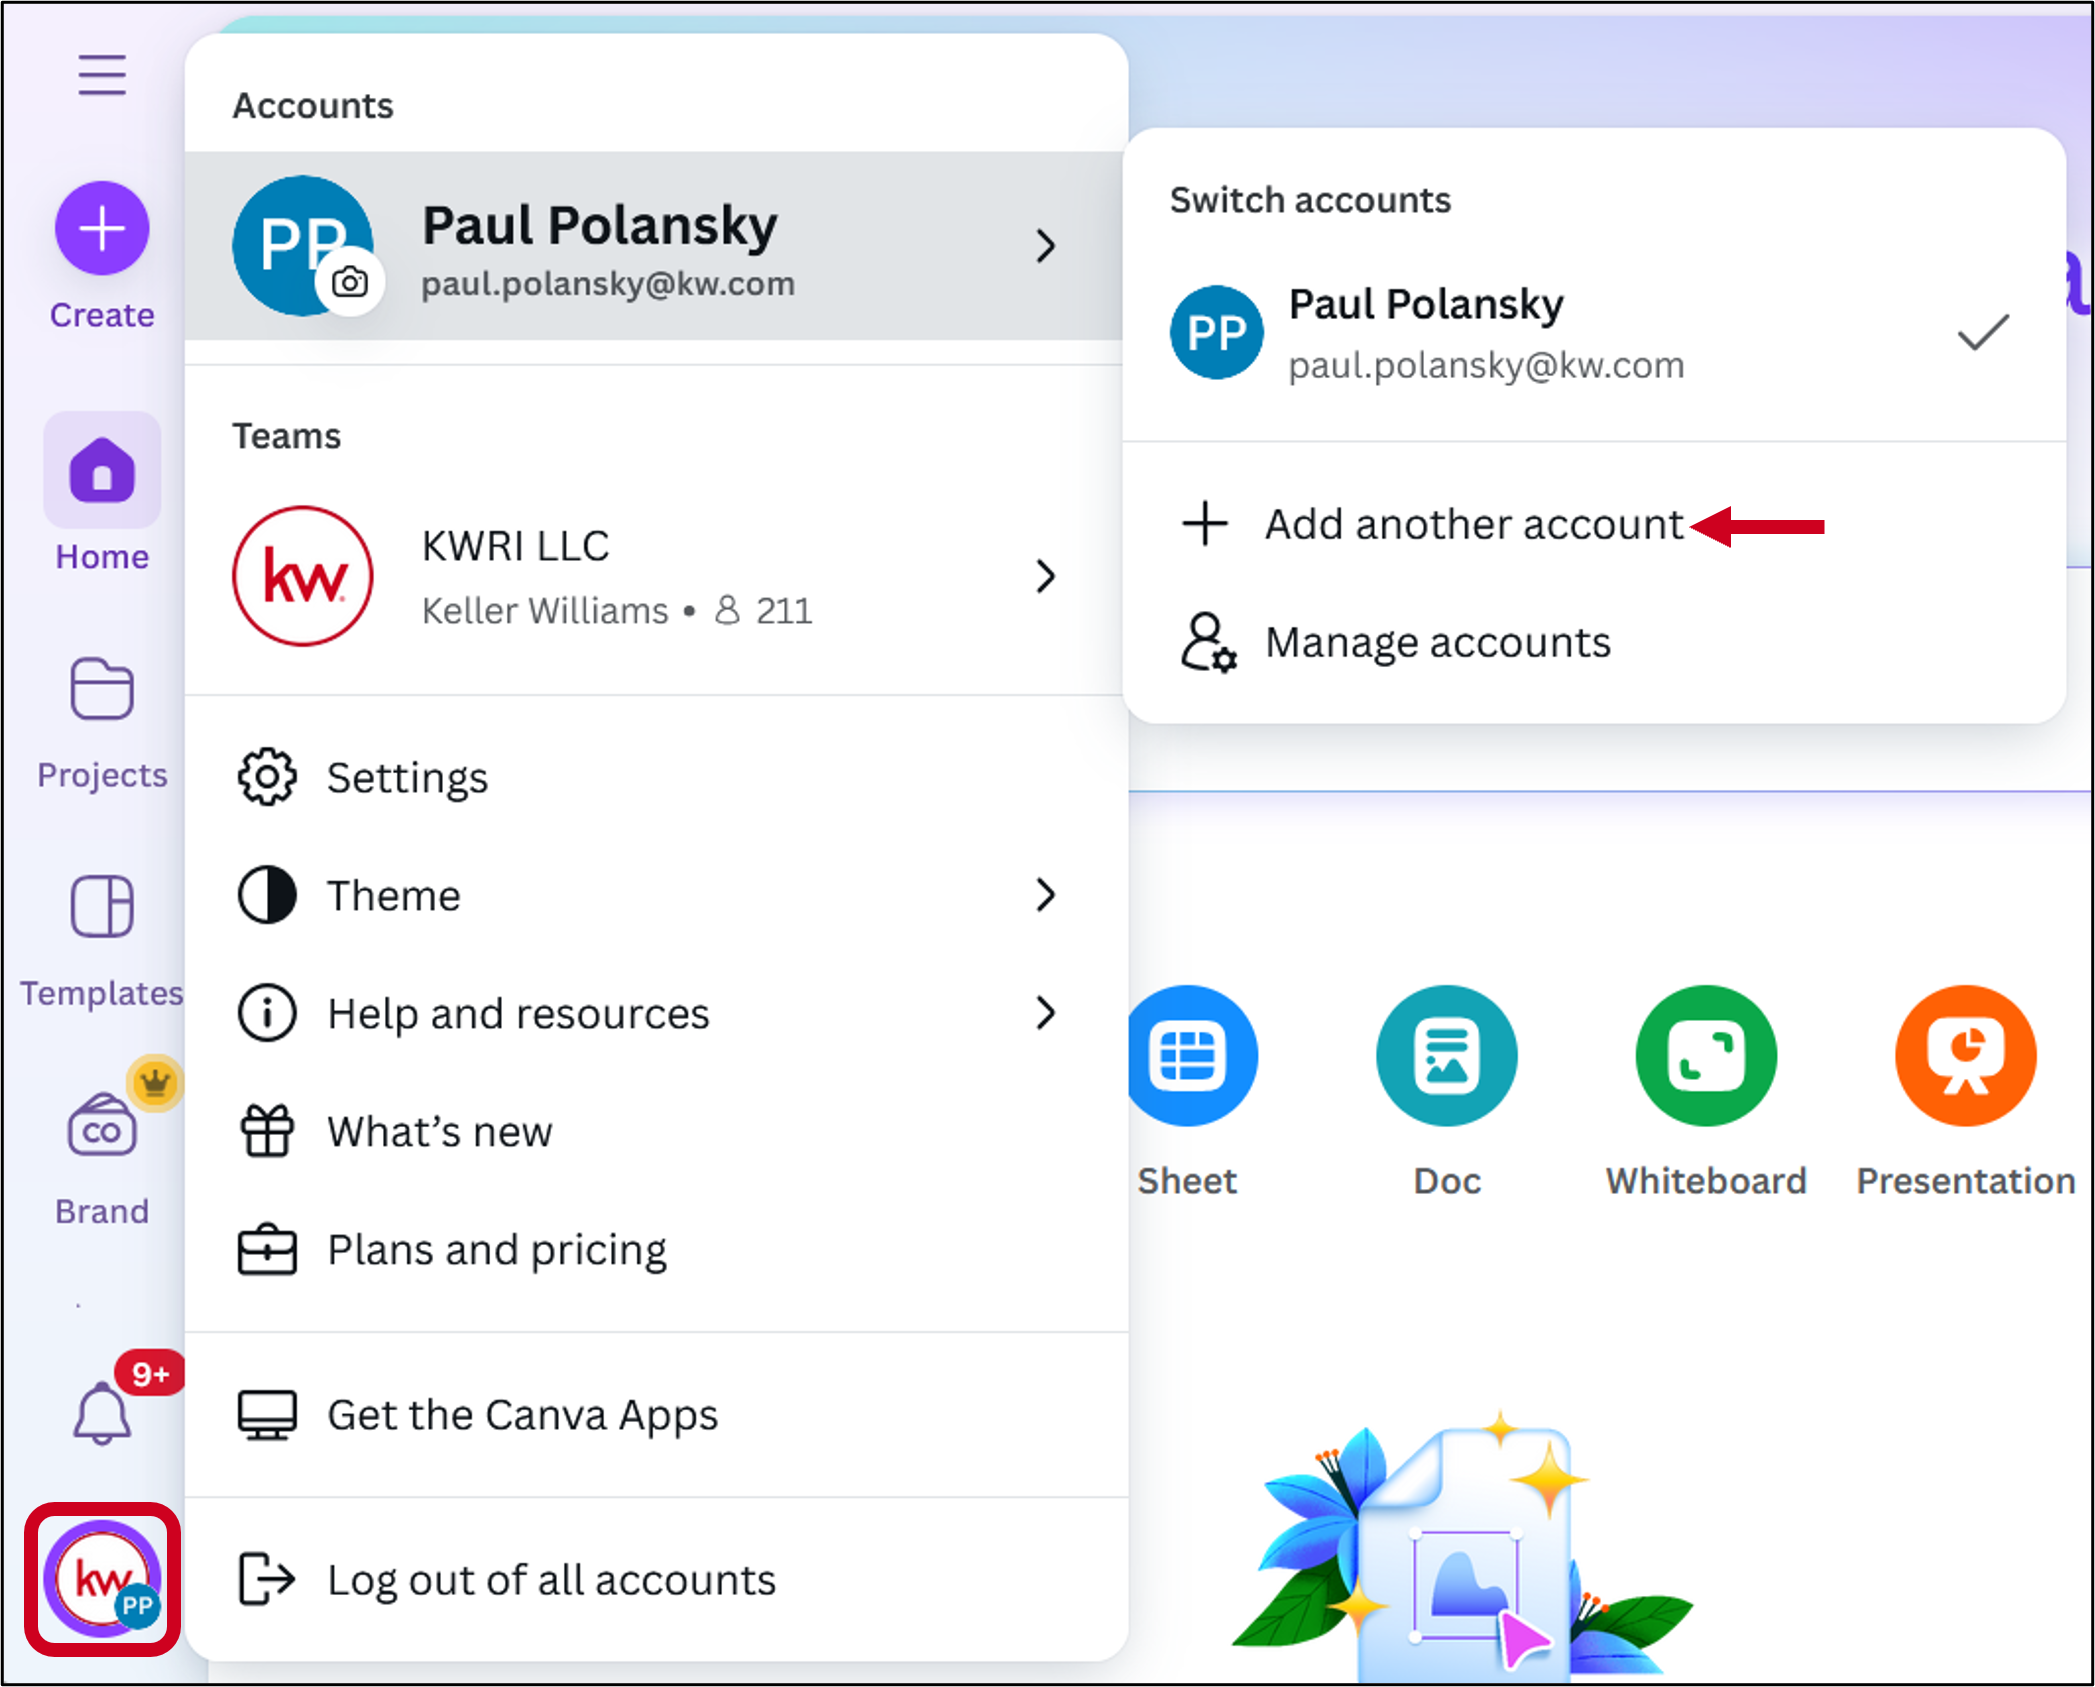The width and height of the screenshot is (2095, 1687).
Task: Expand the Theme submenu
Action: coord(1044,895)
